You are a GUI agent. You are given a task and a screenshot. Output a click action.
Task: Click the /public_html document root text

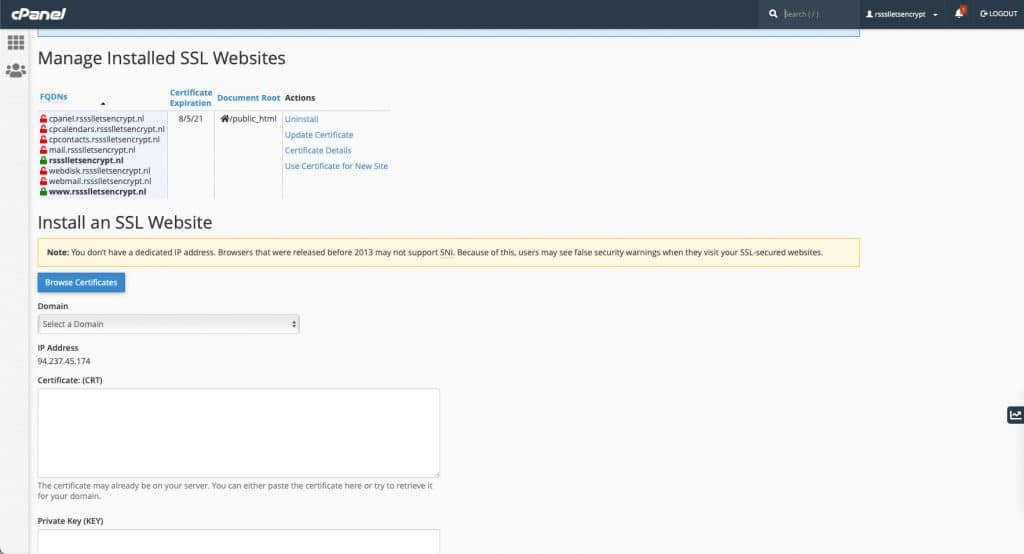253,119
